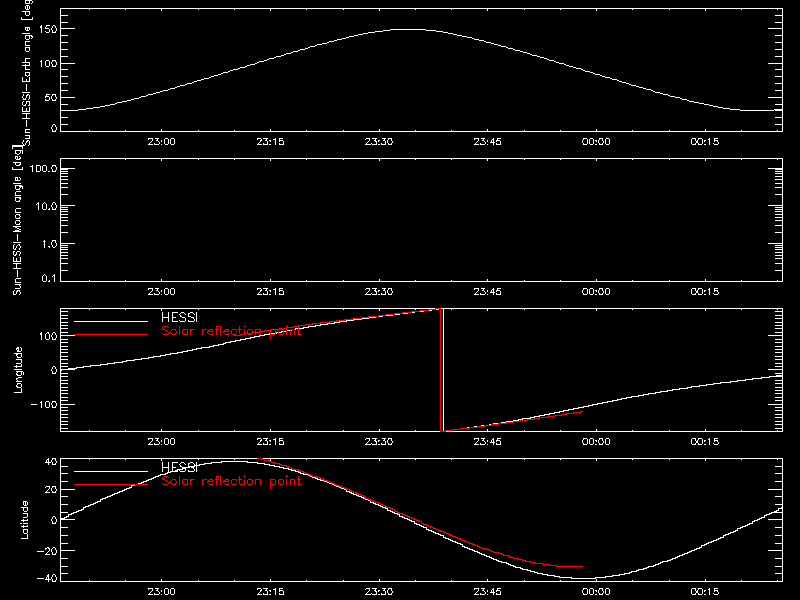Screen dimensions: 800x600
Task: Click the Latitude axis title
Action: pyautogui.click(x=24, y=520)
